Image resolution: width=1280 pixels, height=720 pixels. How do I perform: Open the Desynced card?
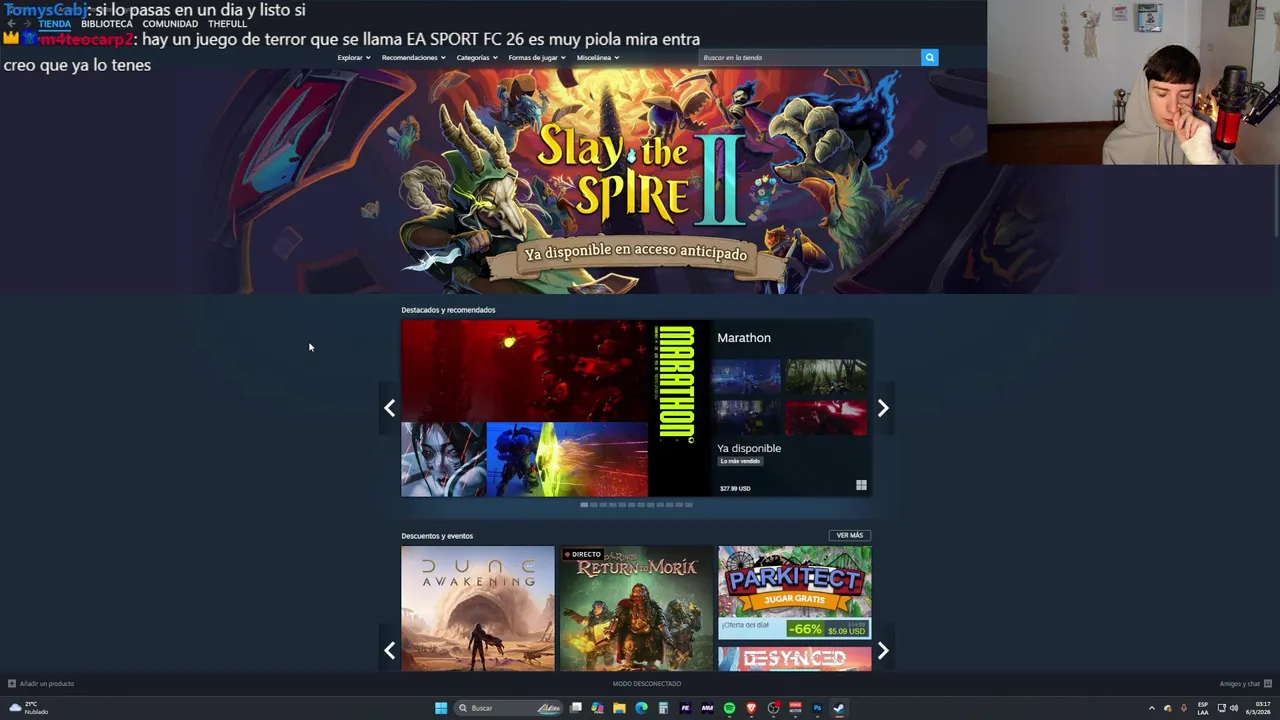click(x=794, y=658)
